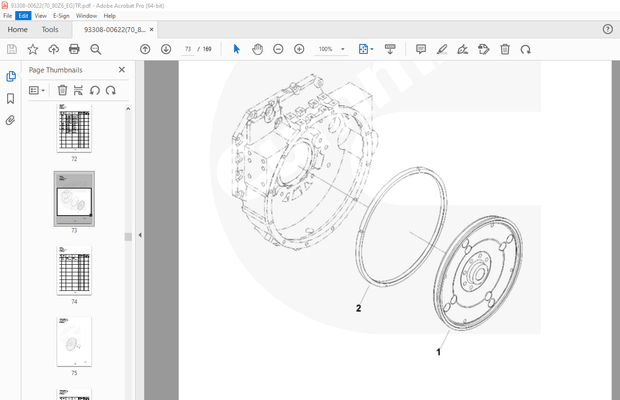Open the Bookmarks sidebar panel

[11, 98]
